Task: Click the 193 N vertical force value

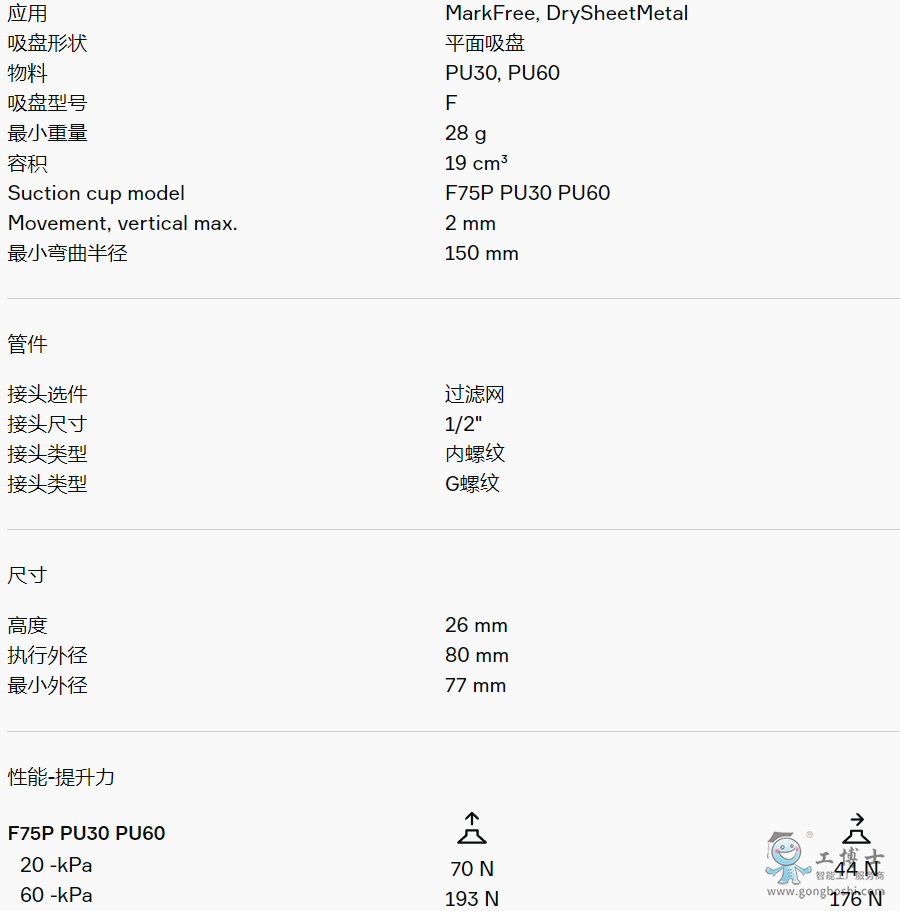Action: coord(472,899)
